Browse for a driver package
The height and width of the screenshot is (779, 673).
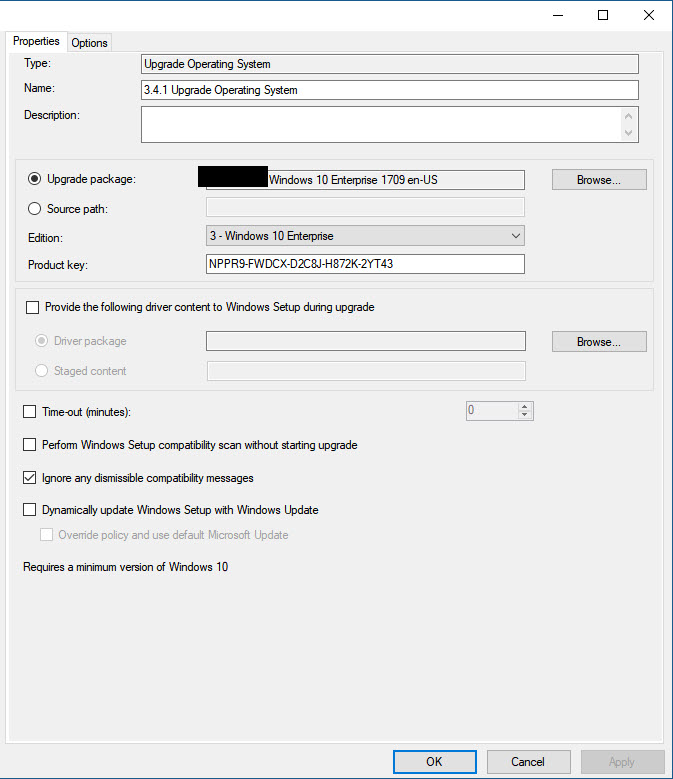click(599, 342)
